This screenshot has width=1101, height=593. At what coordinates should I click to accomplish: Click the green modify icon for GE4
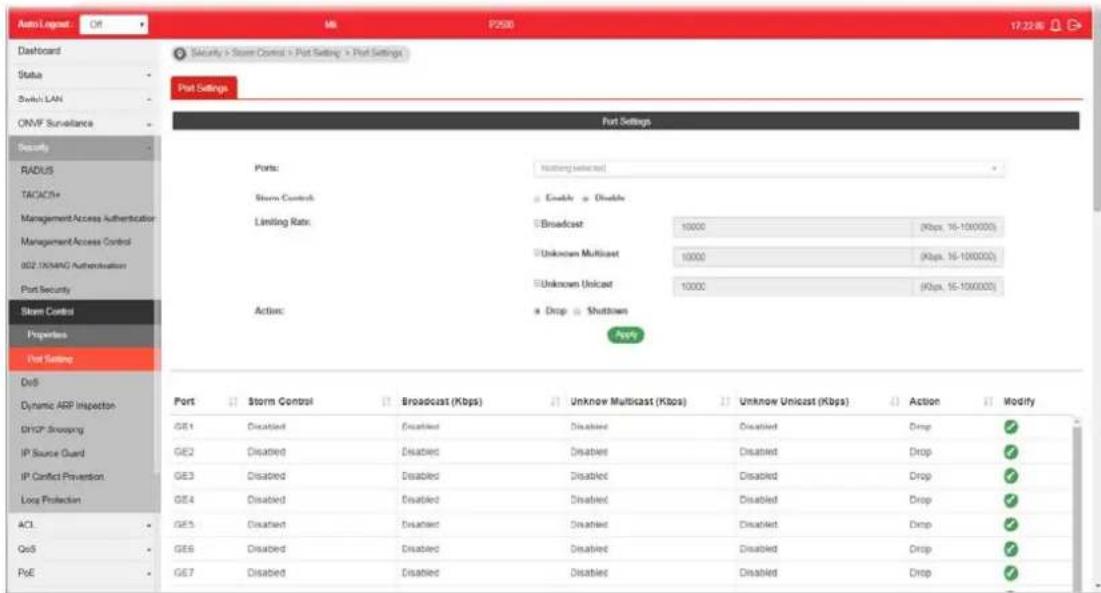pos(1010,500)
